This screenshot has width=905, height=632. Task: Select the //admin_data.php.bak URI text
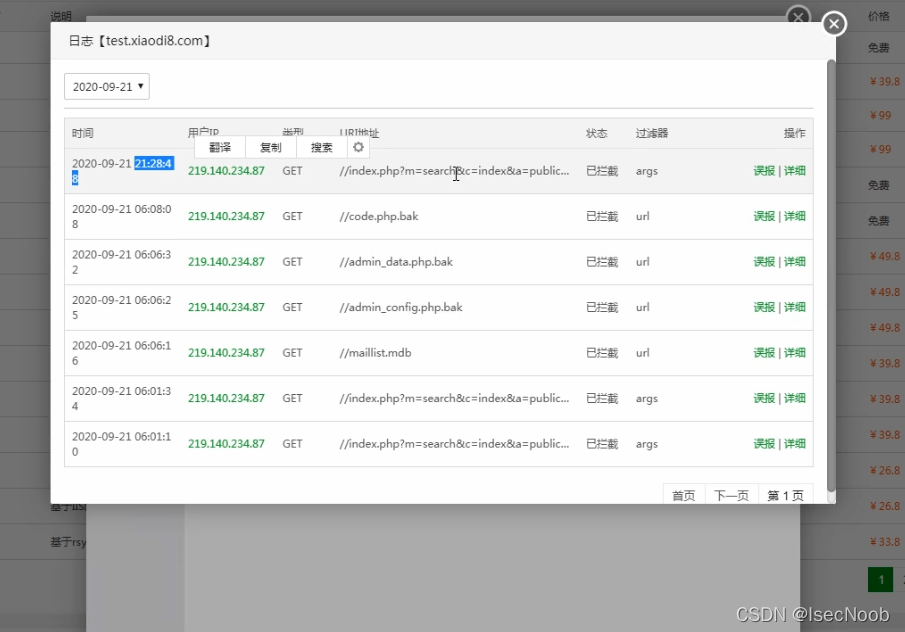tap(396, 262)
